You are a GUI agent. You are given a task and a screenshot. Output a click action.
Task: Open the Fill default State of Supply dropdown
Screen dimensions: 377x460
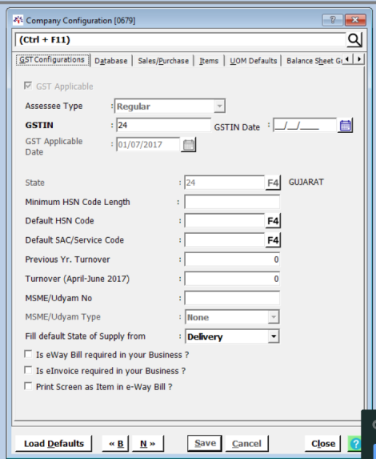tap(273, 336)
